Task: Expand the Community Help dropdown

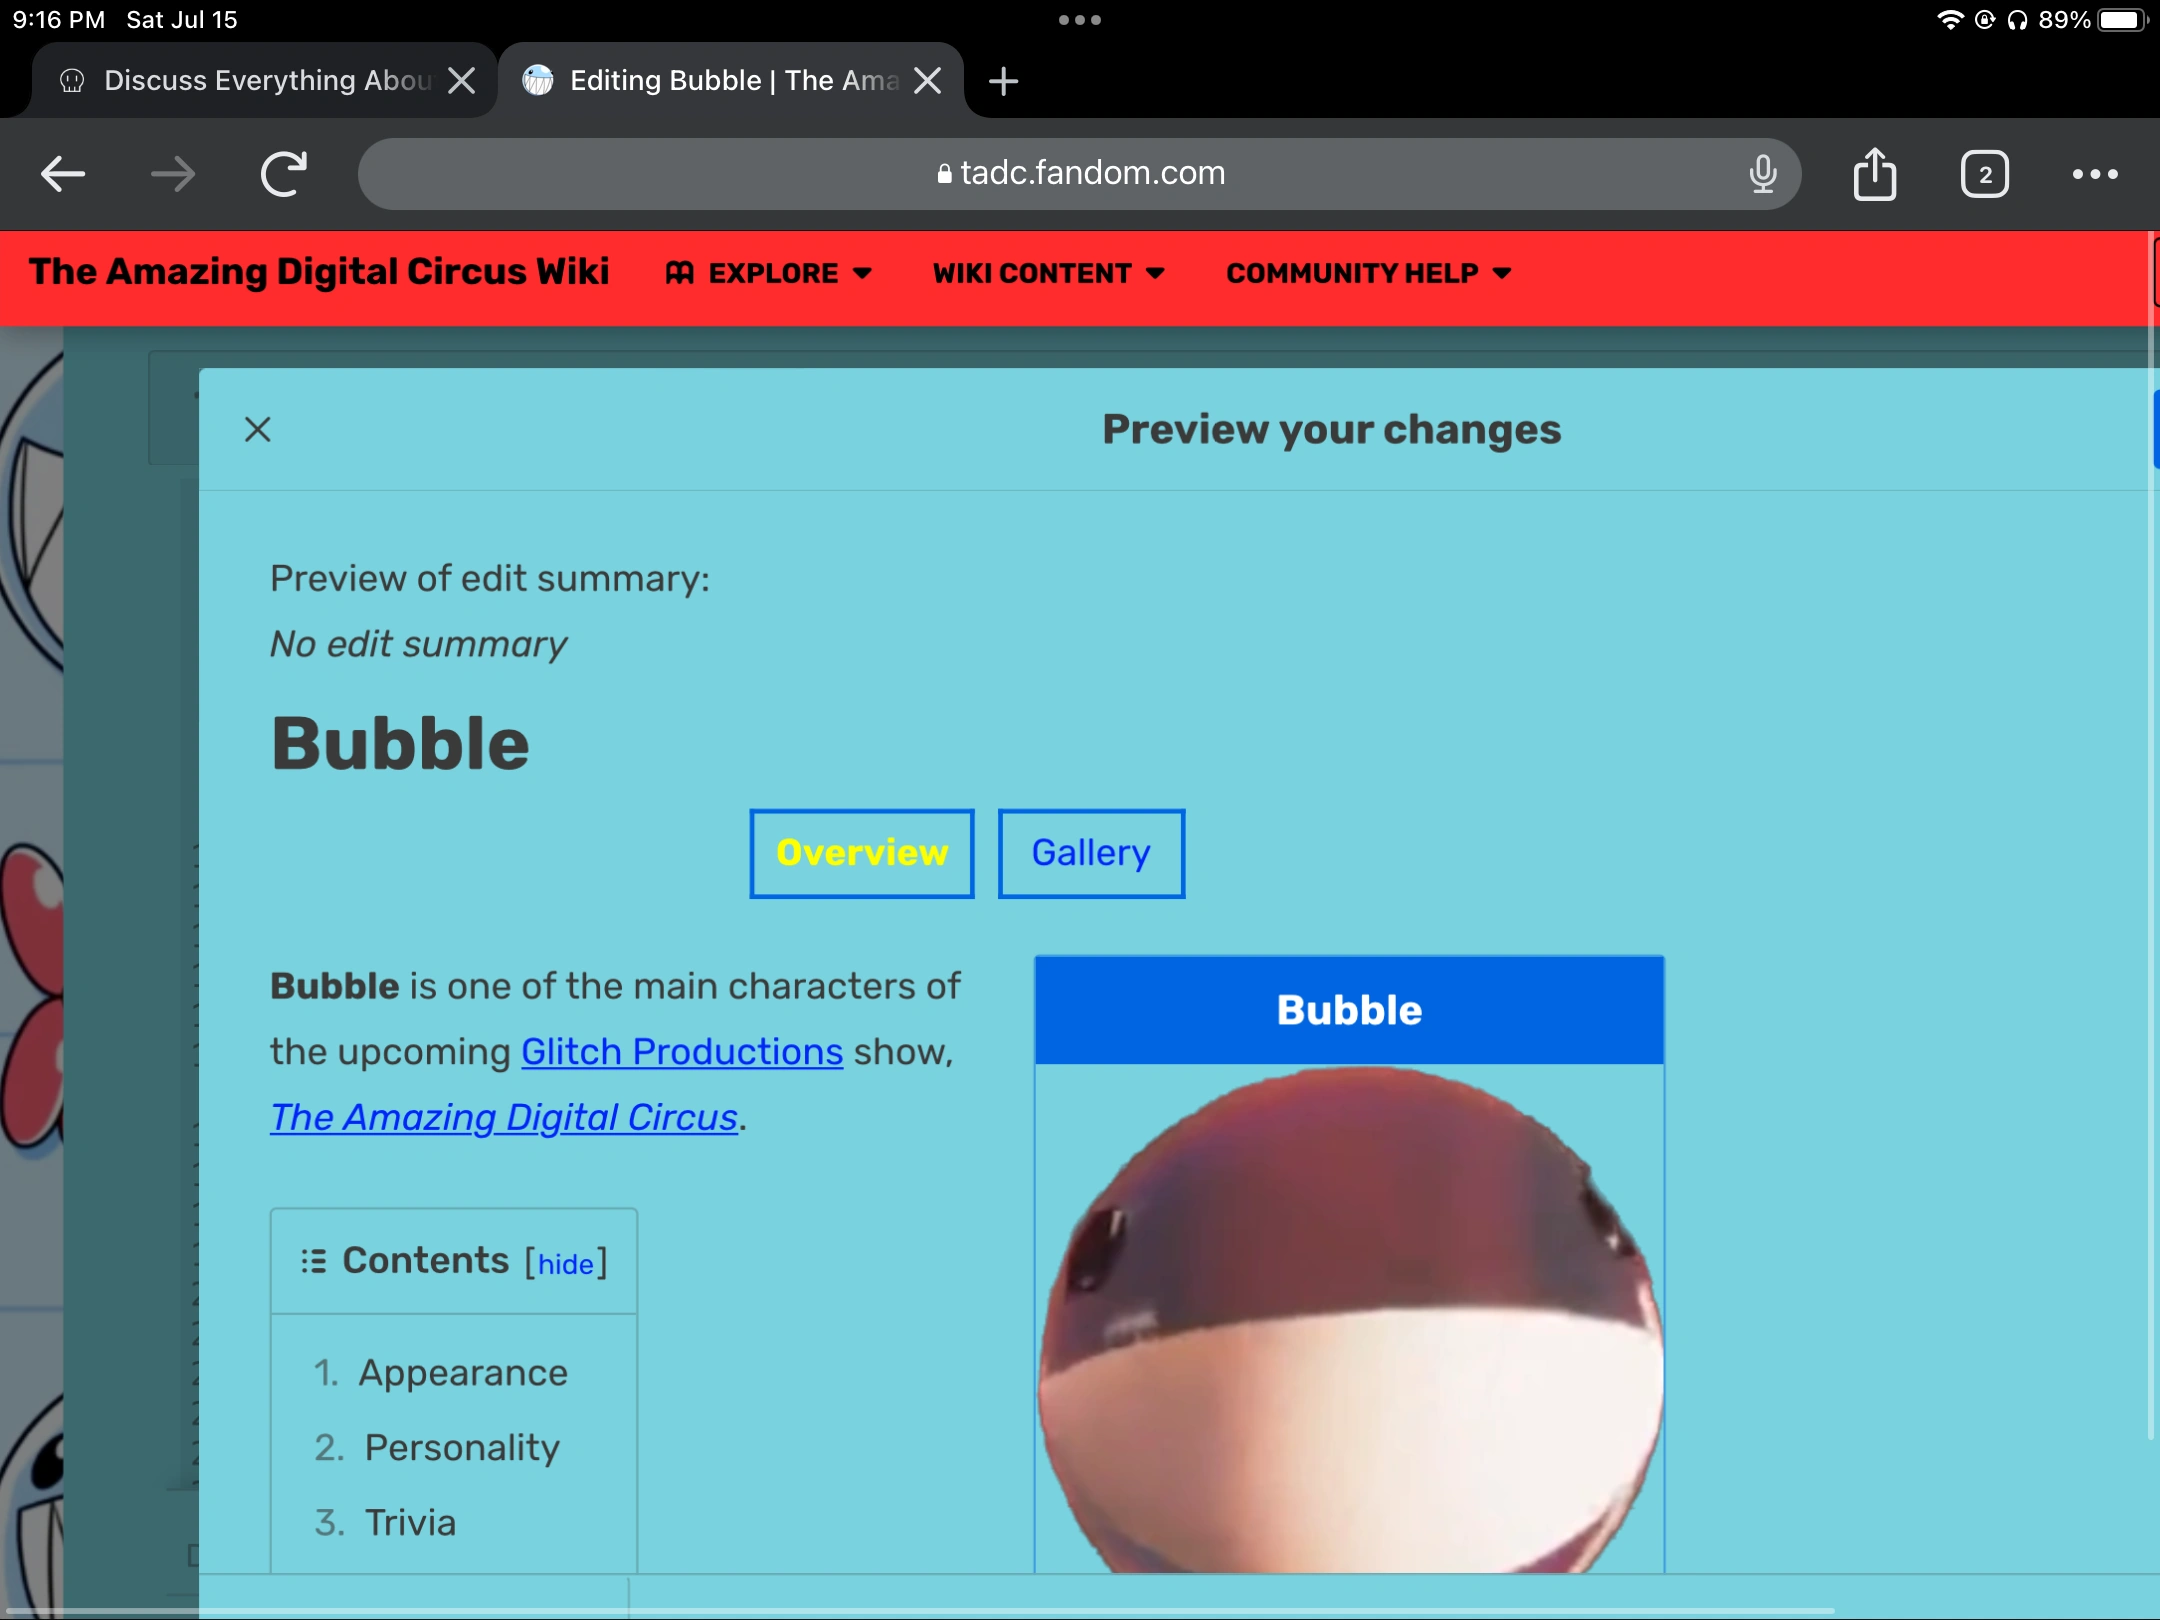Action: [1367, 273]
